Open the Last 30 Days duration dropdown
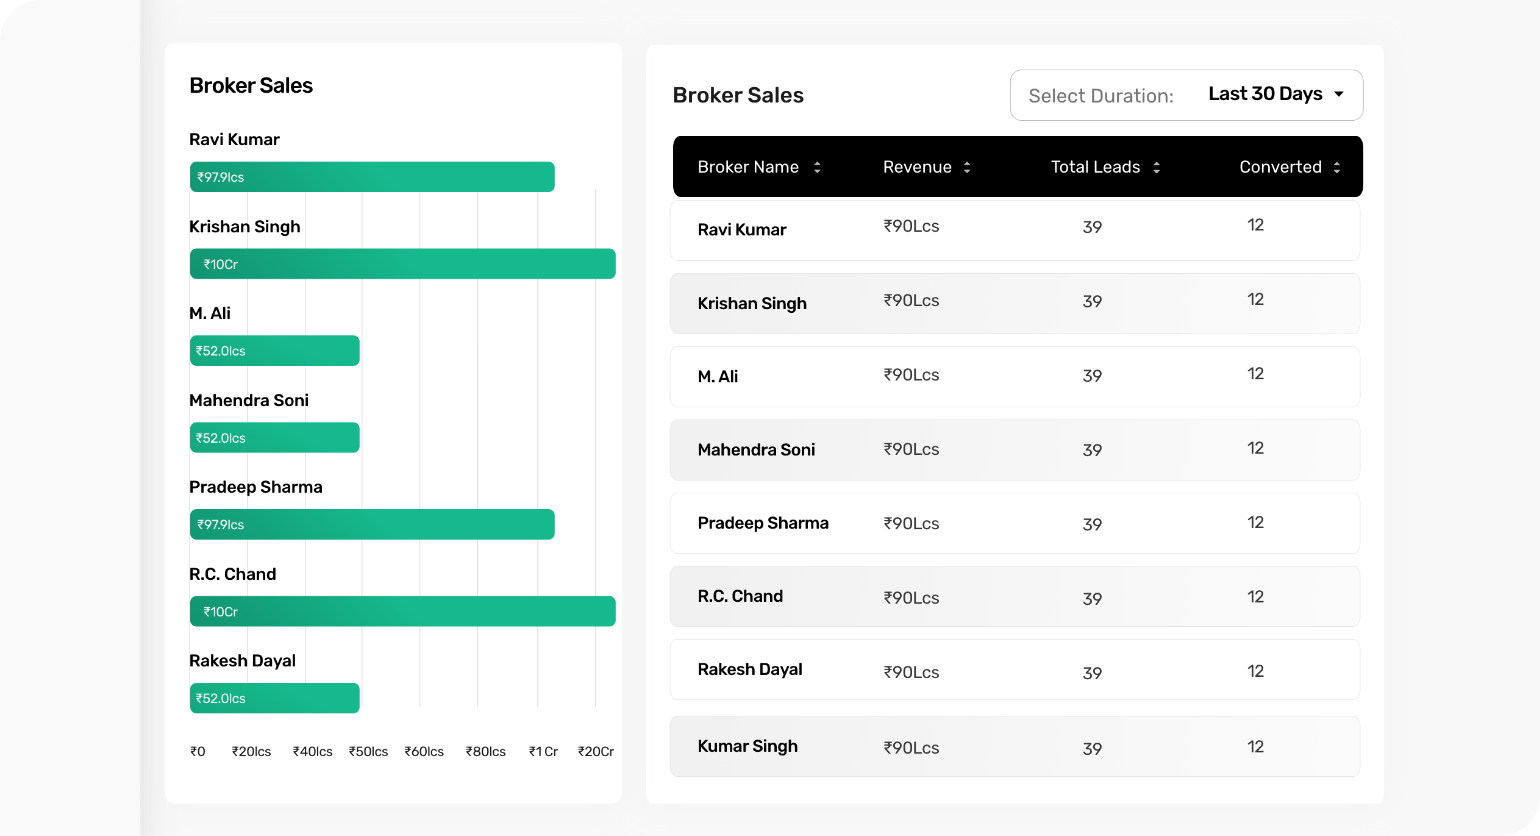 tap(1186, 95)
